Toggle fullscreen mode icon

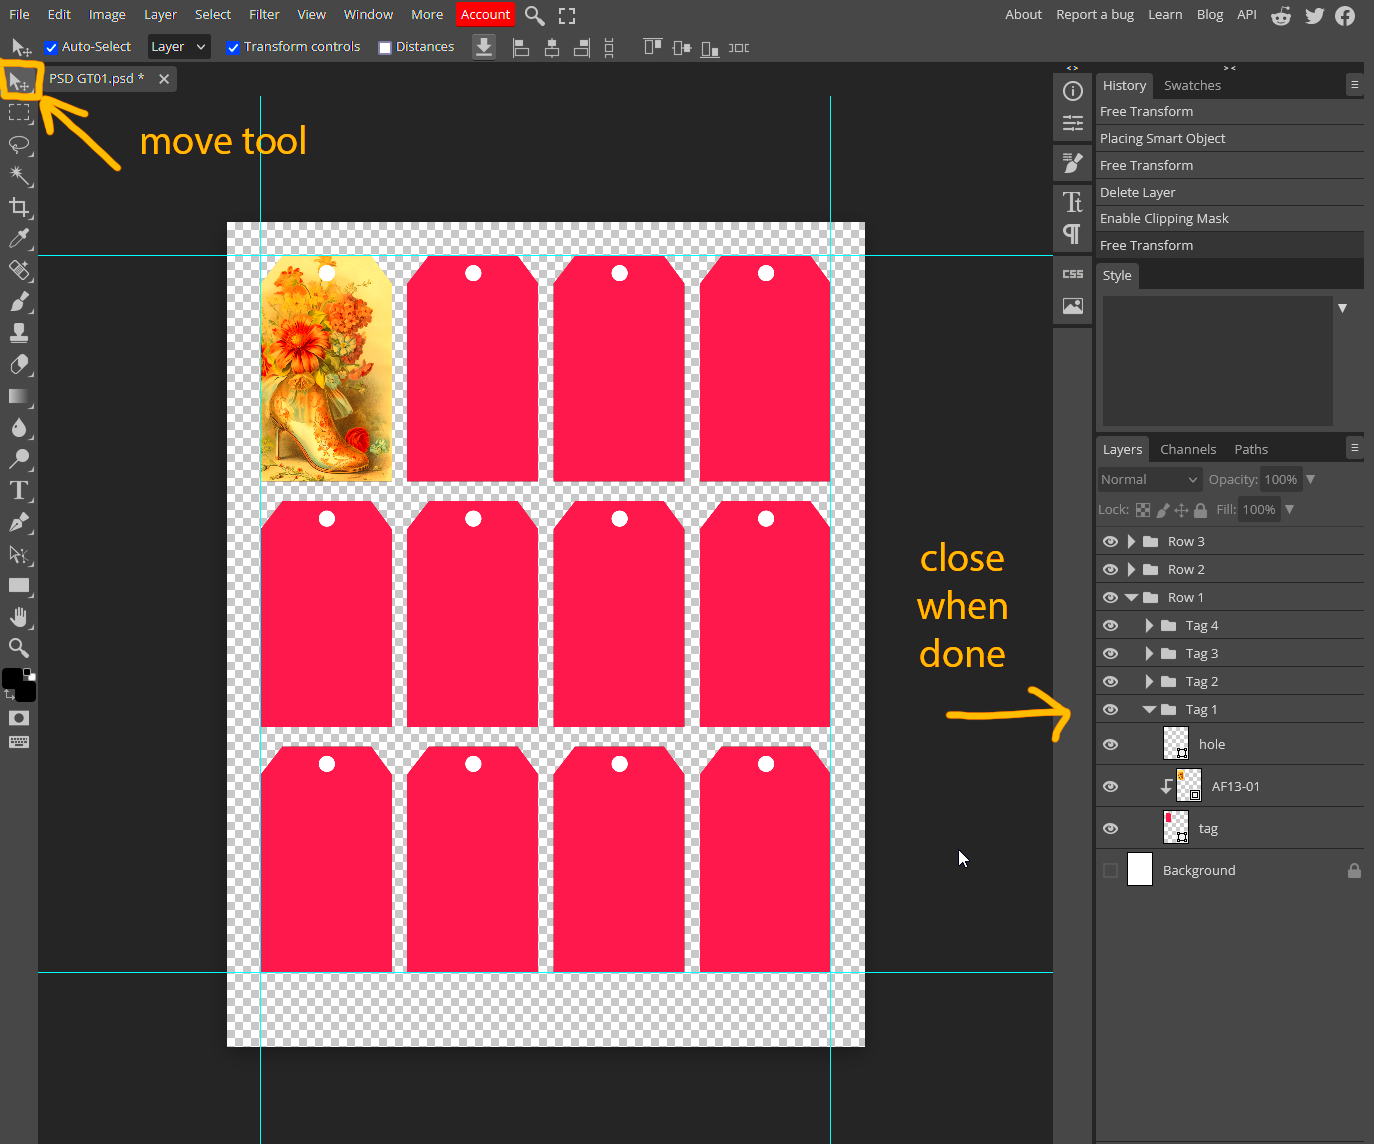(x=567, y=15)
